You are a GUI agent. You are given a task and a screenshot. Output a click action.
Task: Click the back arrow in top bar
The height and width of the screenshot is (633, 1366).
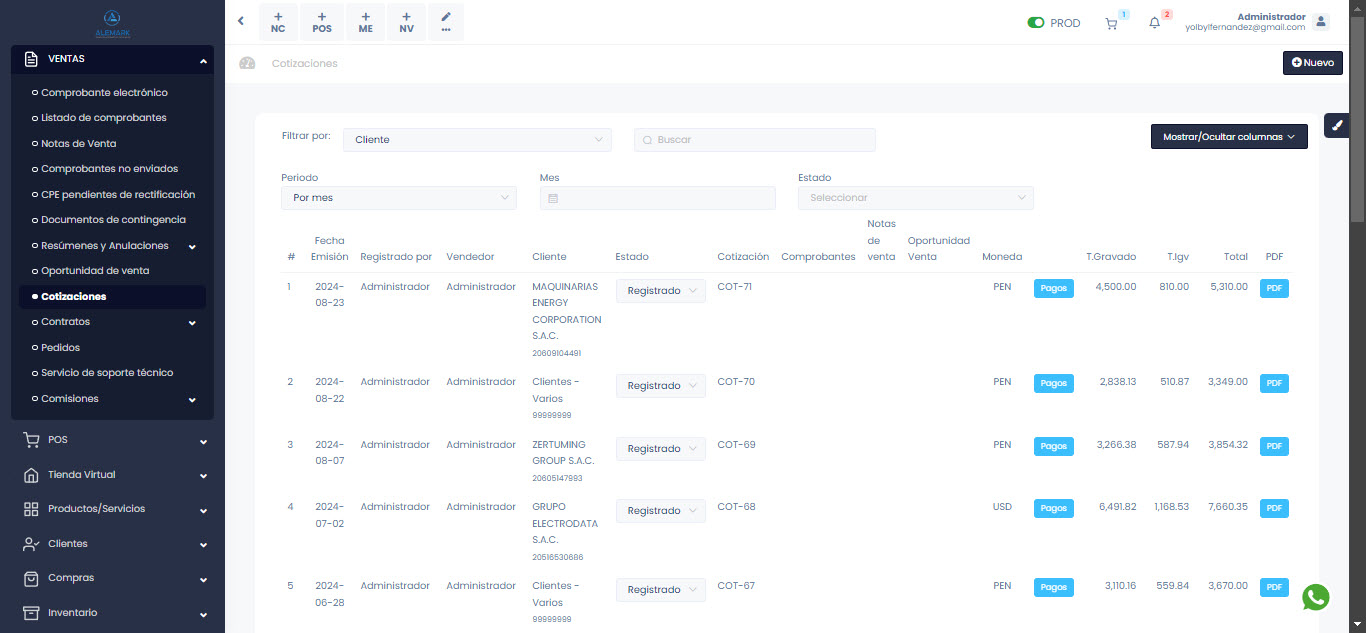[241, 21]
